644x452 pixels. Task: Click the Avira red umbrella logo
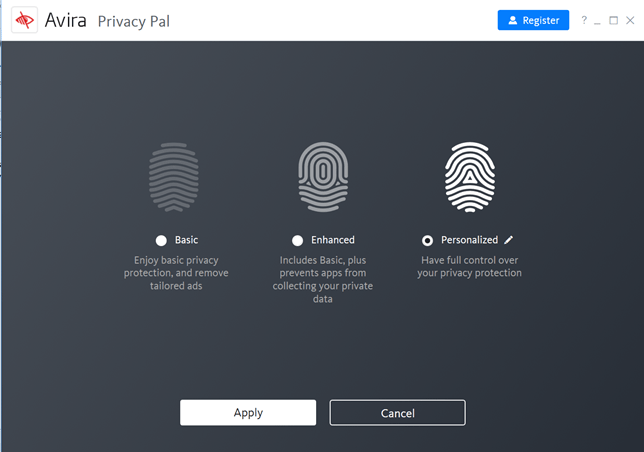coord(24,20)
